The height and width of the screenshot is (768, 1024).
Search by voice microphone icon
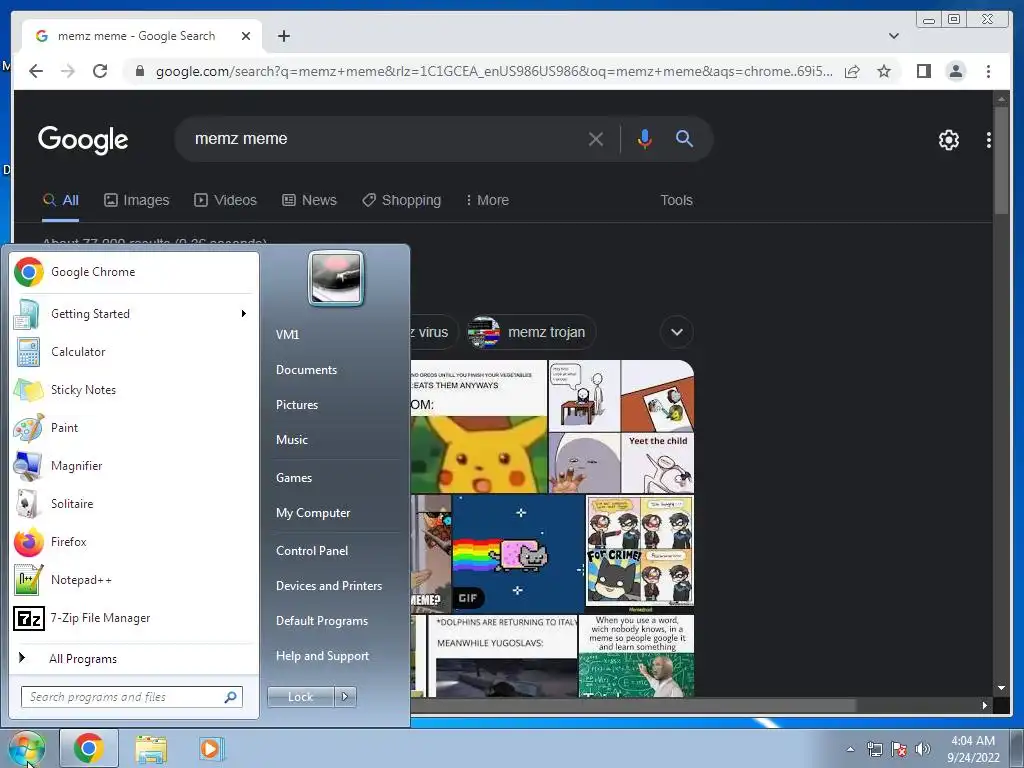645,138
